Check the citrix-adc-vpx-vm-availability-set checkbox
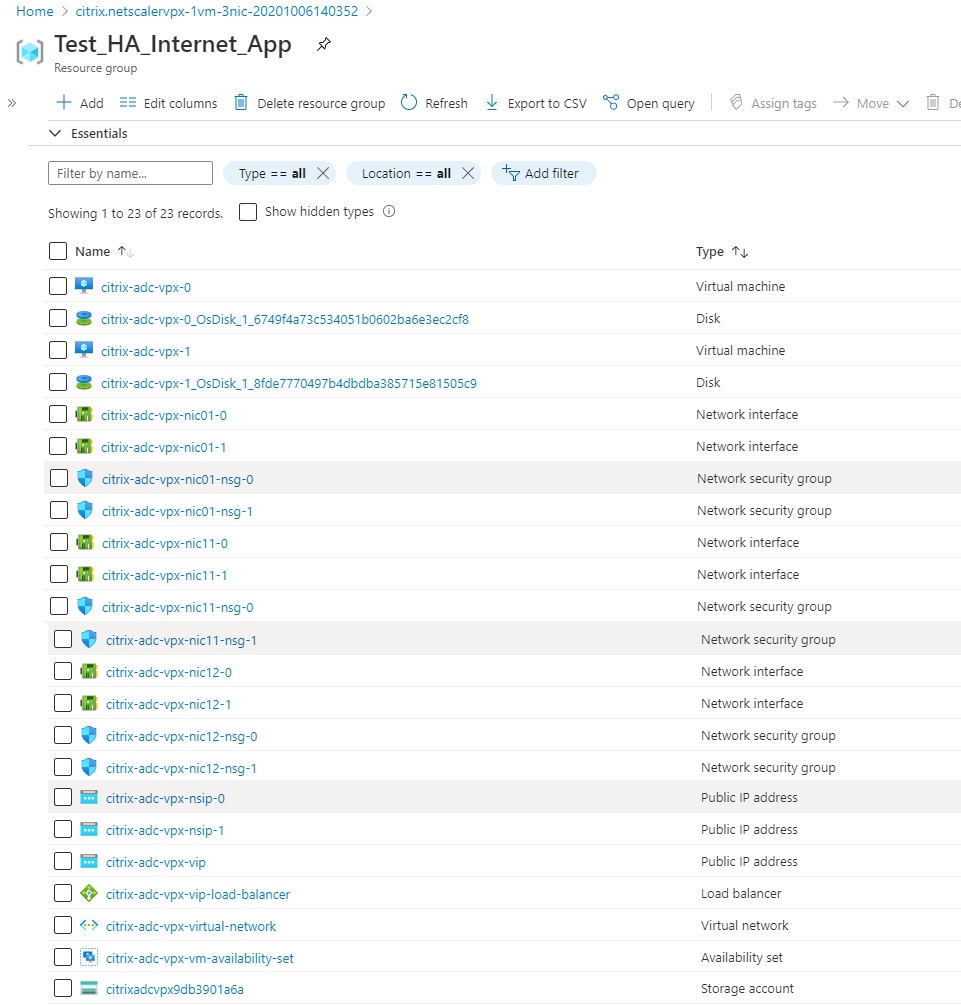 63,957
